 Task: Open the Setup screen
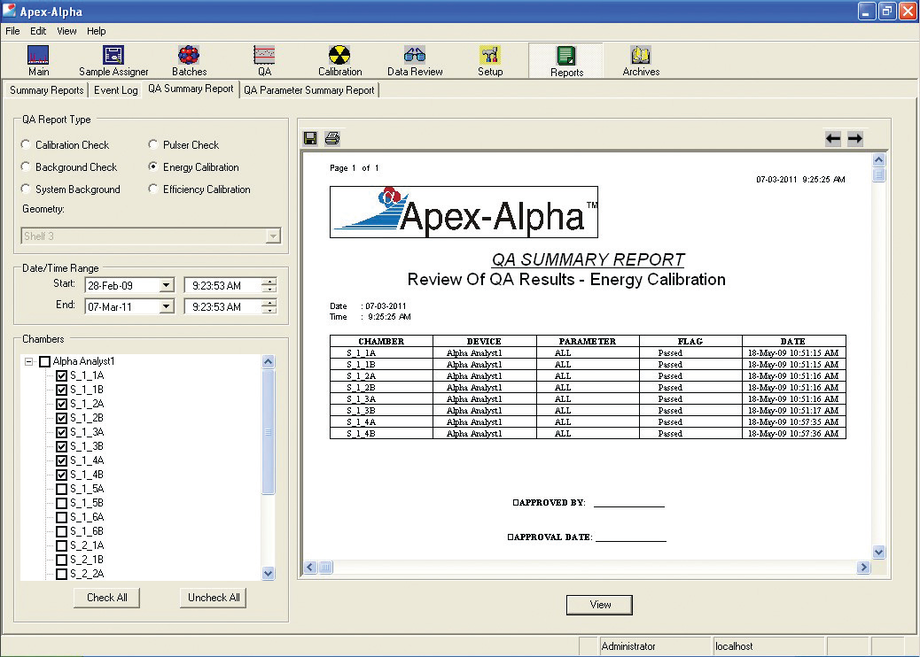pyautogui.click(x=490, y=60)
